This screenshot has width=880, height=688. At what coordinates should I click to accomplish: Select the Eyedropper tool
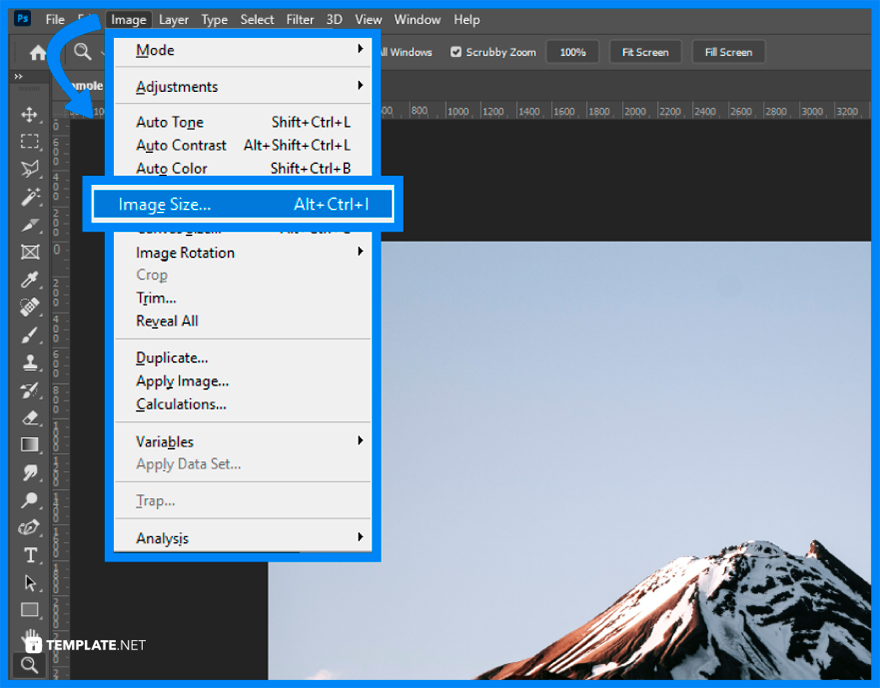[29, 280]
